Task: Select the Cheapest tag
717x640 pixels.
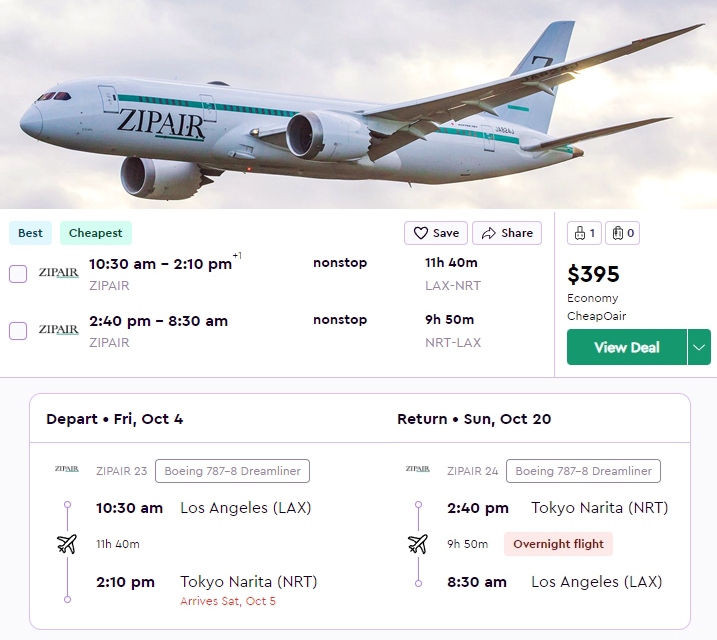Action: click(x=96, y=233)
